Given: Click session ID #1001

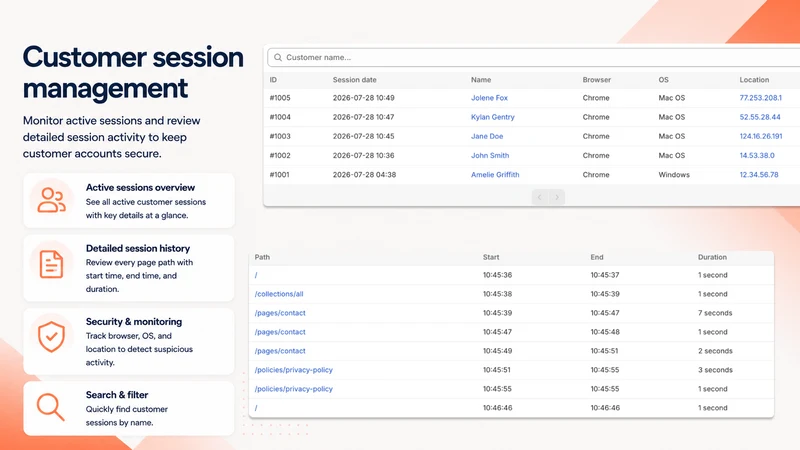Looking at the screenshot, I should [279, 174].
